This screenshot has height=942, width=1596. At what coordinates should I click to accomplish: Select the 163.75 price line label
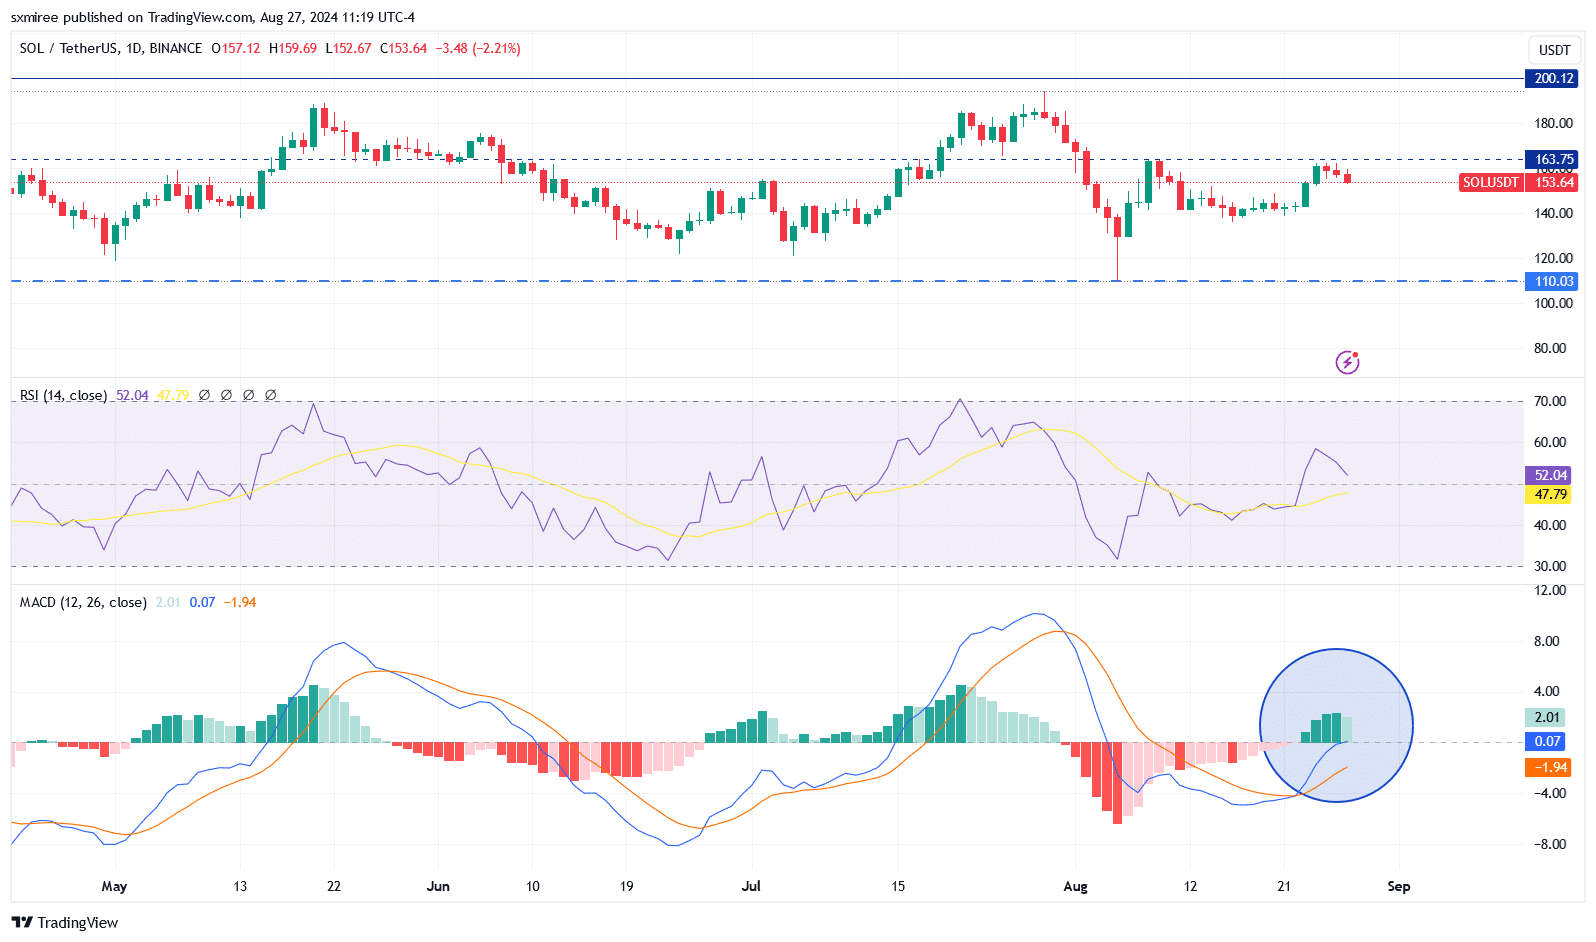pos(1551,159)
